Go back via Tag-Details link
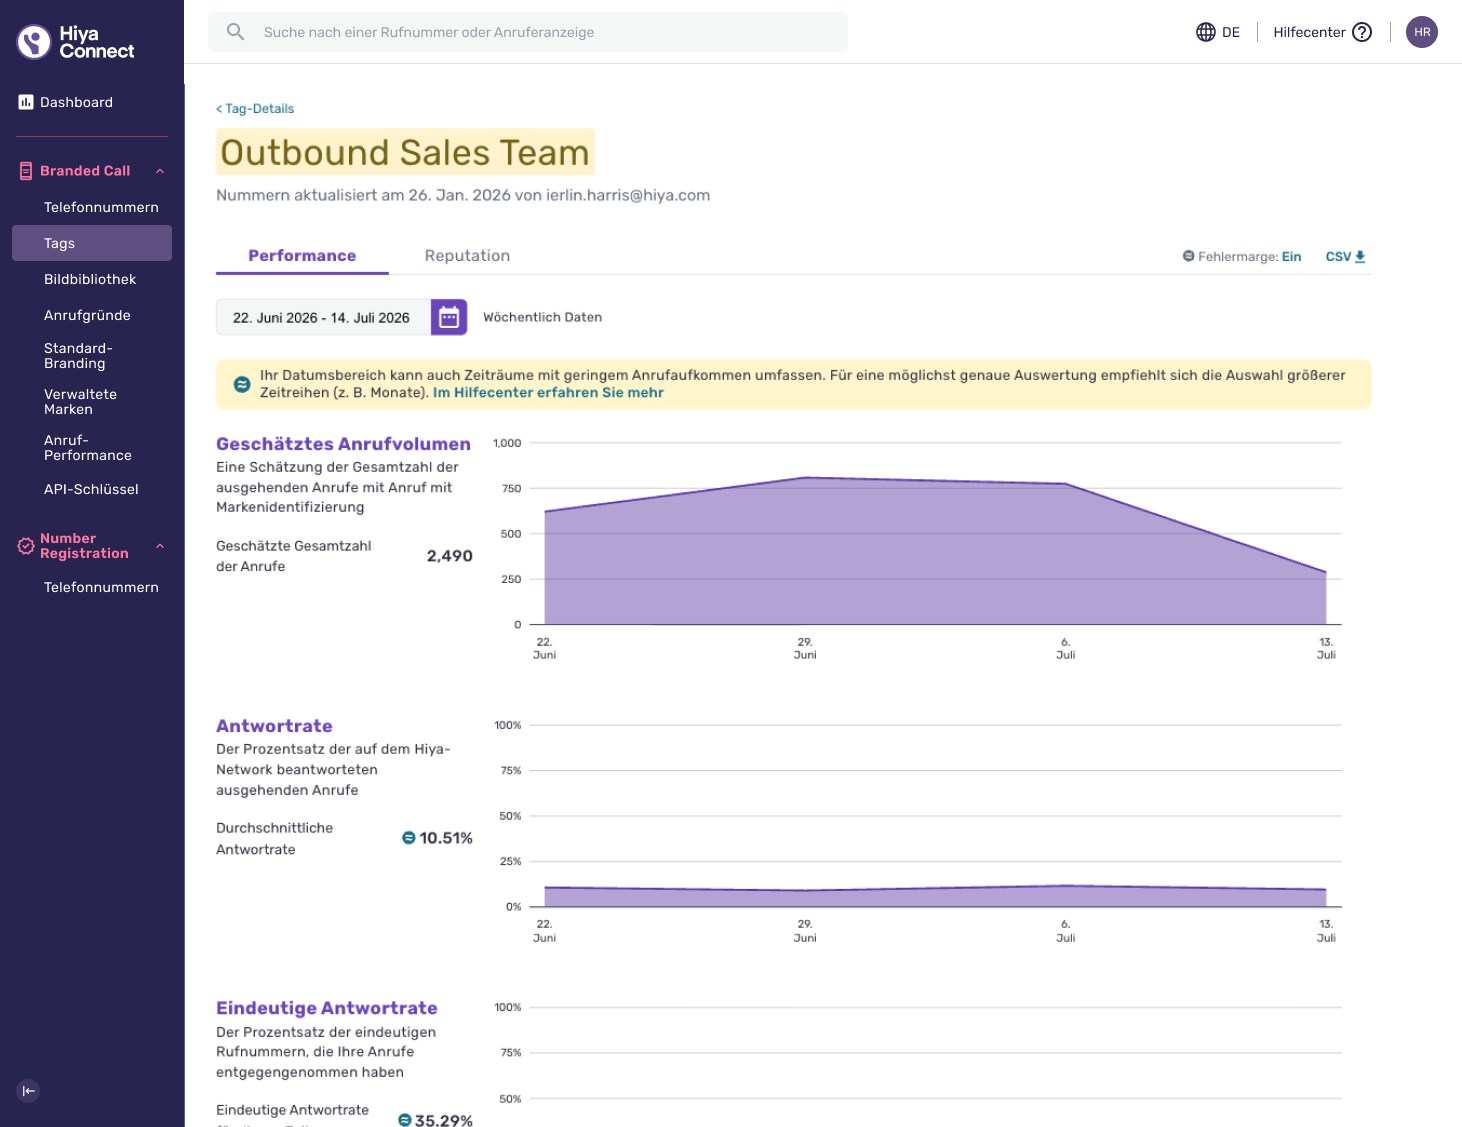1462x1127 pixels. point(255,109)
